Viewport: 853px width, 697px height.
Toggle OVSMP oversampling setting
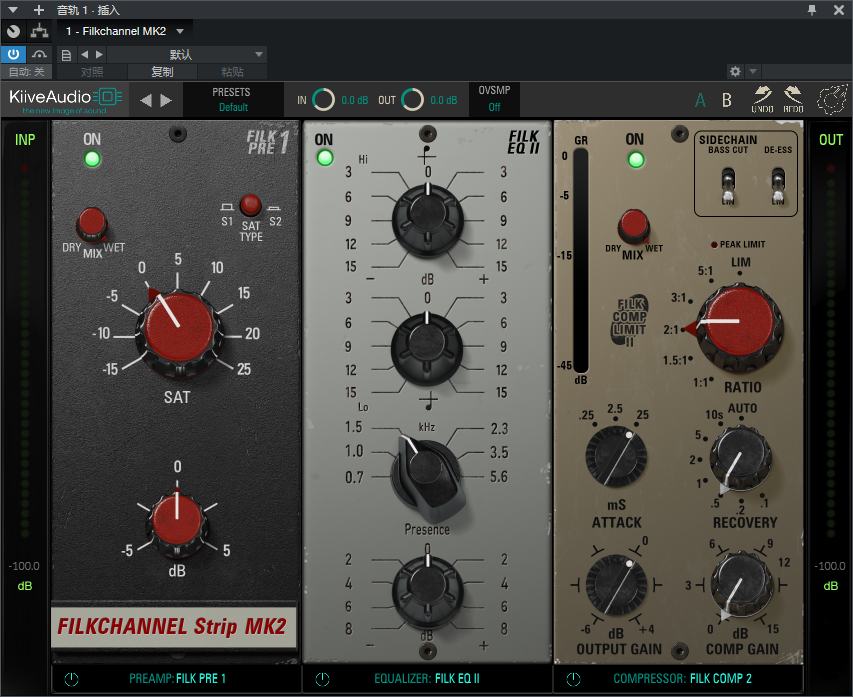[494, 99]
